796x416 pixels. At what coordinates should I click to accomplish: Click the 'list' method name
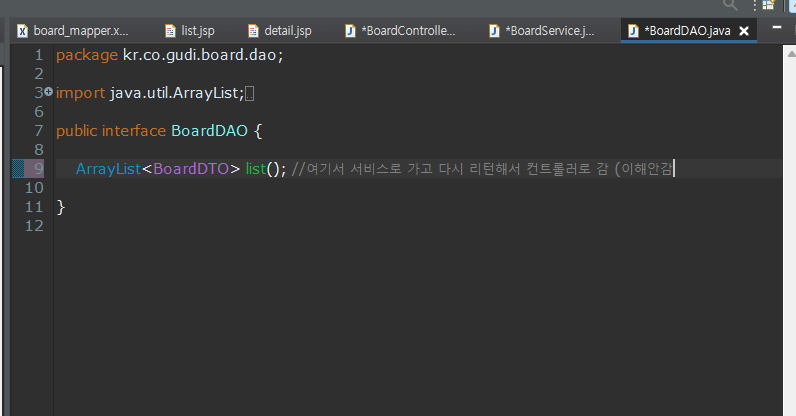coord(256,169)
